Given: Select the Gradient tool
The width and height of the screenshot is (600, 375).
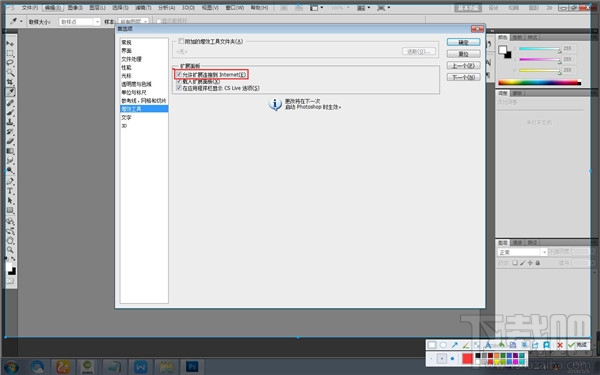Looking at the screenshot, I should click(10, 151).
